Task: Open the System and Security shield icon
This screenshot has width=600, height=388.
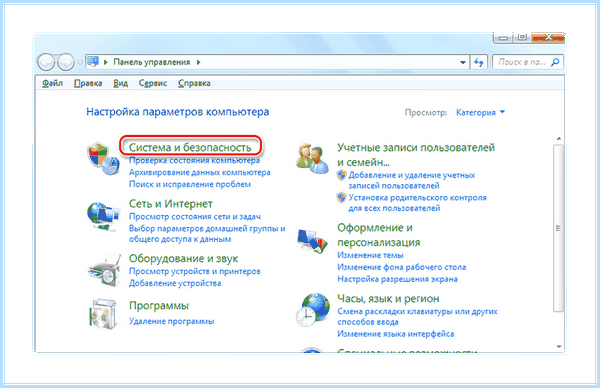Action: point(103,159)
